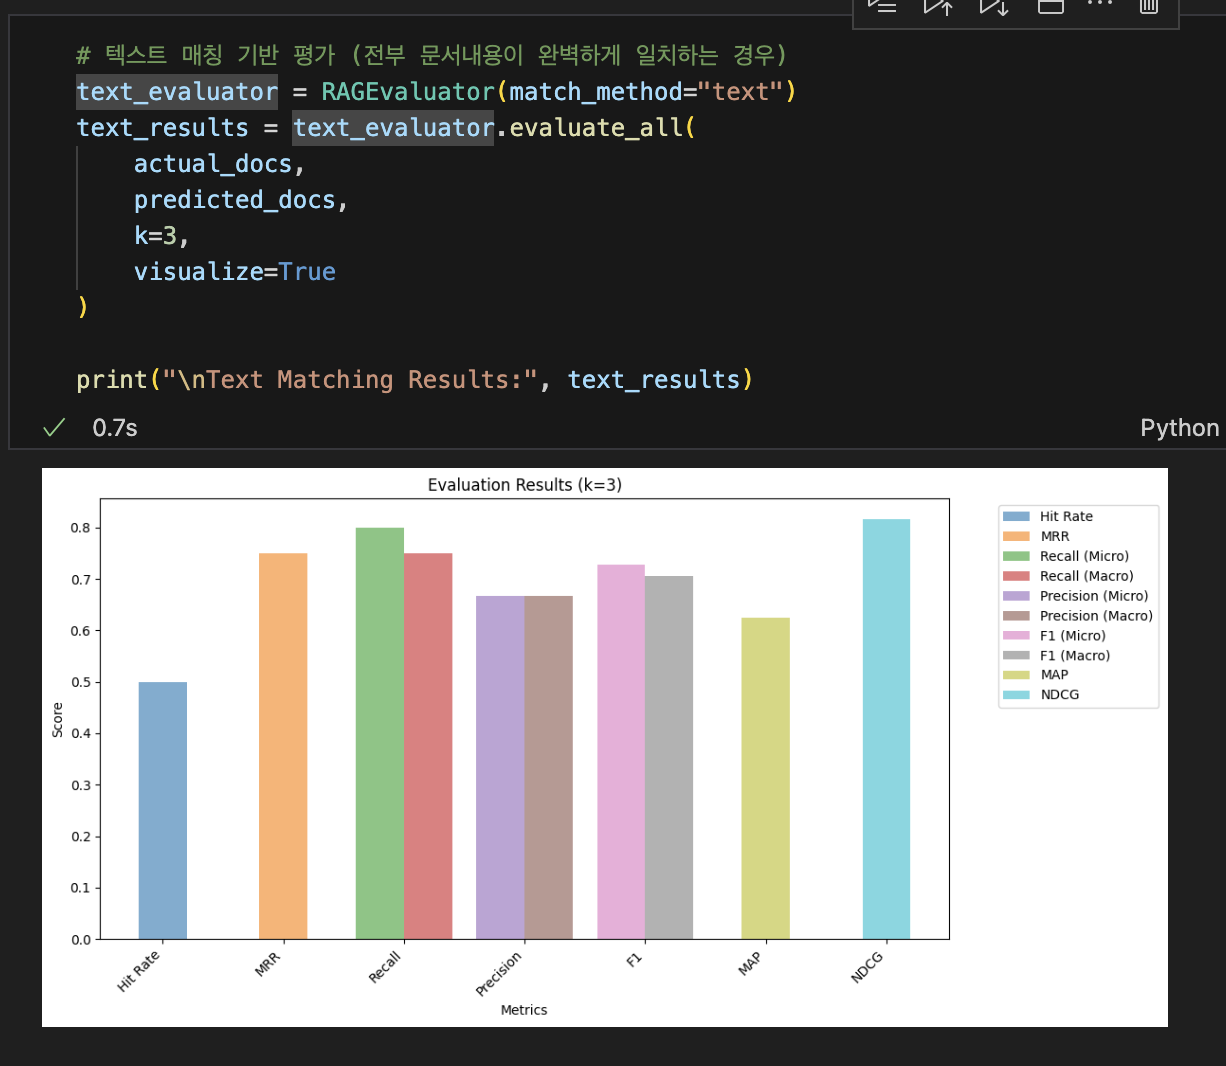Viewport: 1226px width, 1066px height.
Task: Click the green execution success checkmark
Action: [x=54, y=428]
